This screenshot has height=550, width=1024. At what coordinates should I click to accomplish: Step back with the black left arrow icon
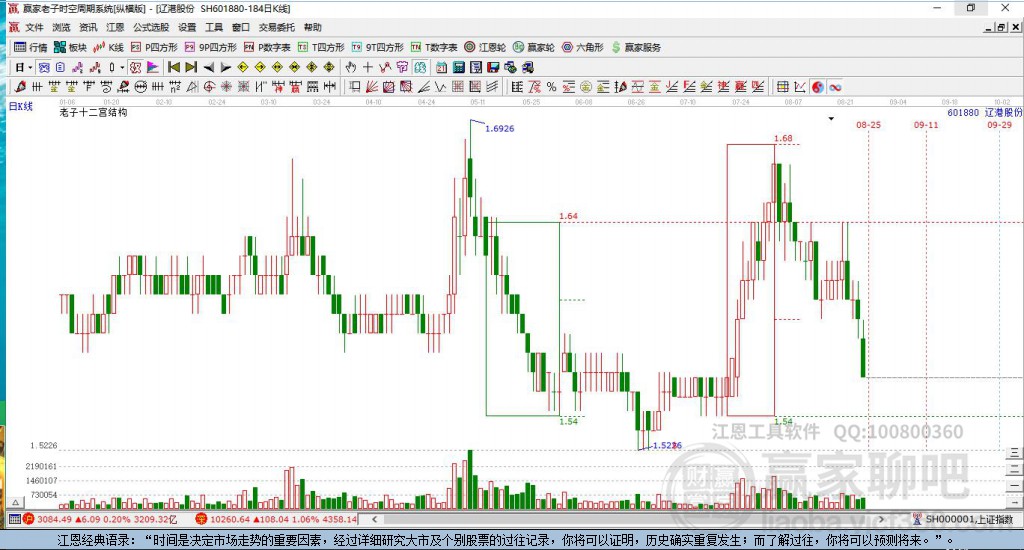click(208, 67)
